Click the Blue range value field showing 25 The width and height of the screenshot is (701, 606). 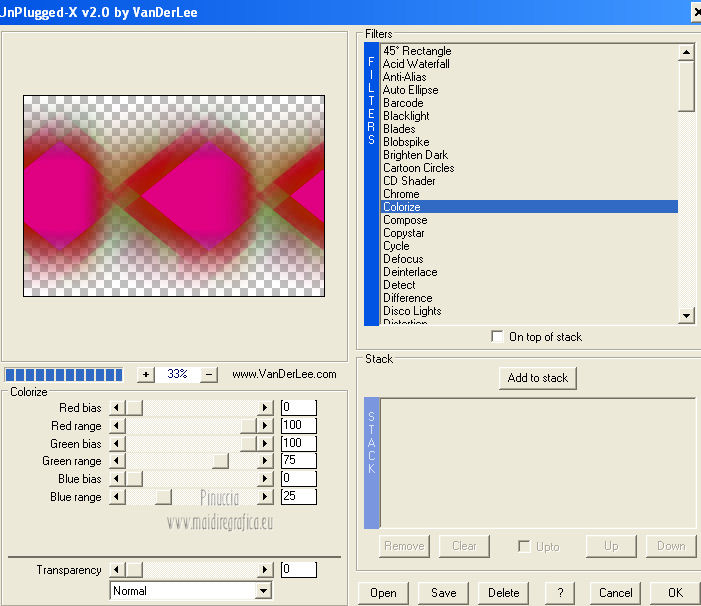pos(299,497)
